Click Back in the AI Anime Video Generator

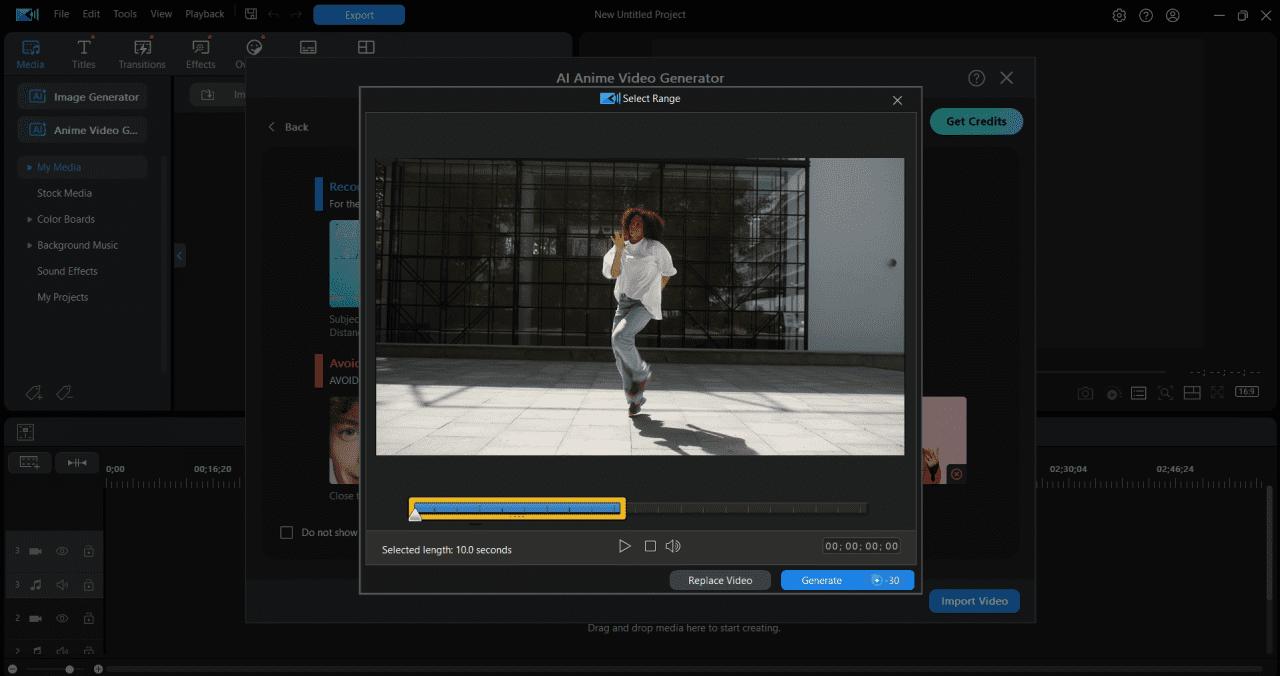click(288, 127)
